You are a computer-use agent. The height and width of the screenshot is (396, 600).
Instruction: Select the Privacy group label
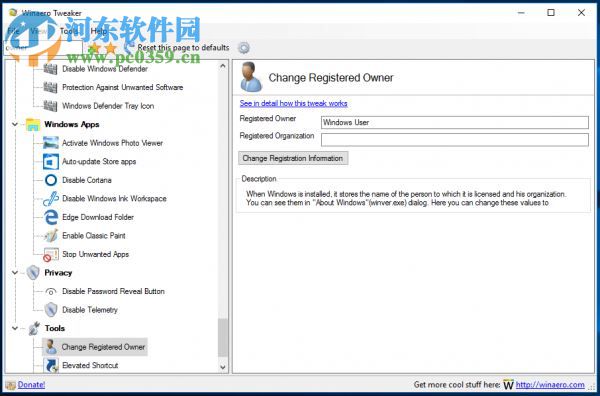pos(58,273)
